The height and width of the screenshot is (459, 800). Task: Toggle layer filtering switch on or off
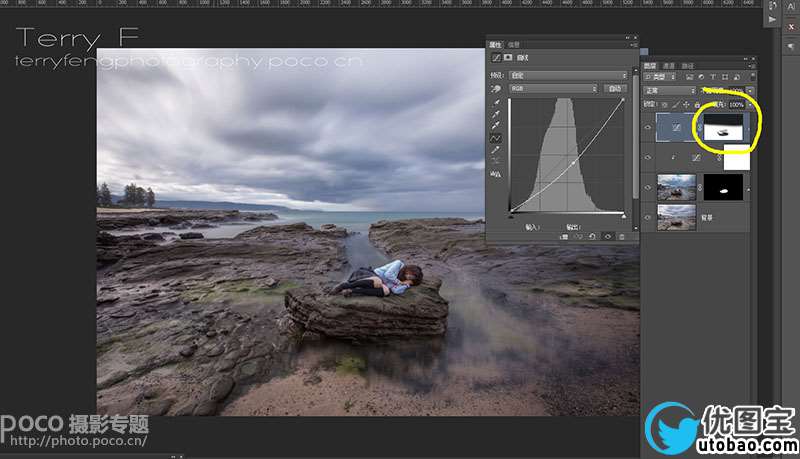753,76
